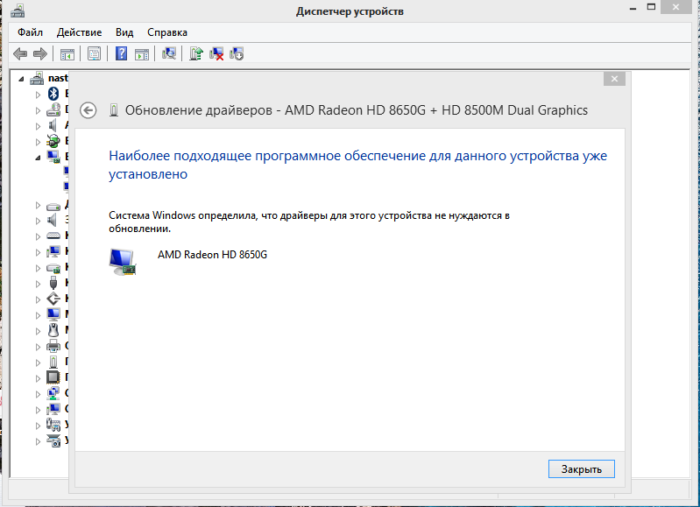Select the imaging devices camera icon in the tree
This screenshot has width=700, height=507.
click(x=54, y=441)
